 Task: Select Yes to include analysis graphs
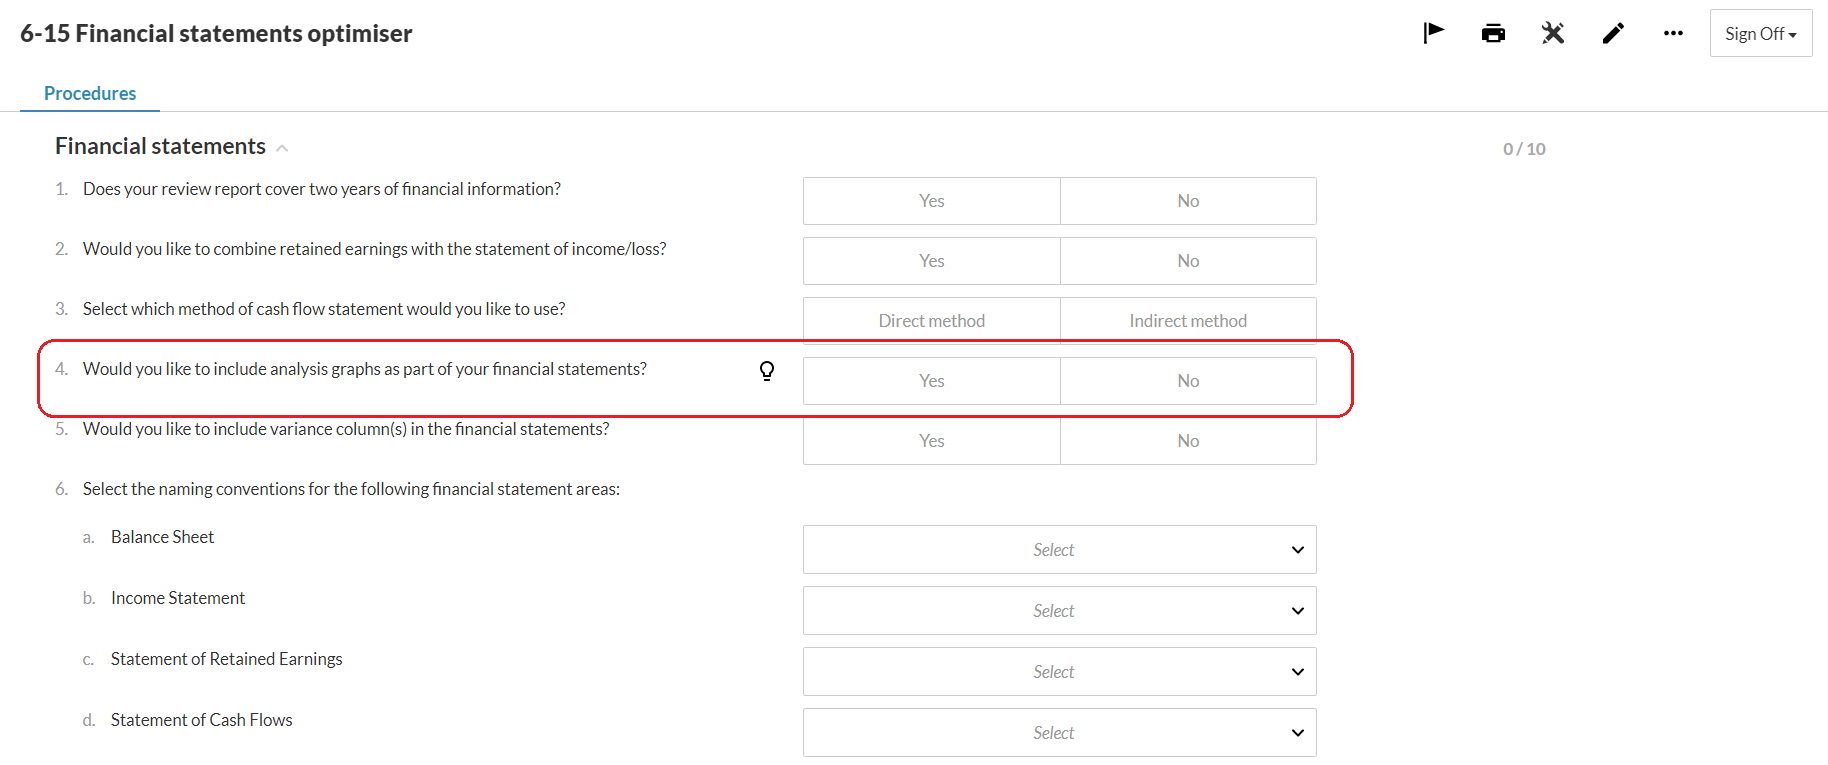coord(931,381)
